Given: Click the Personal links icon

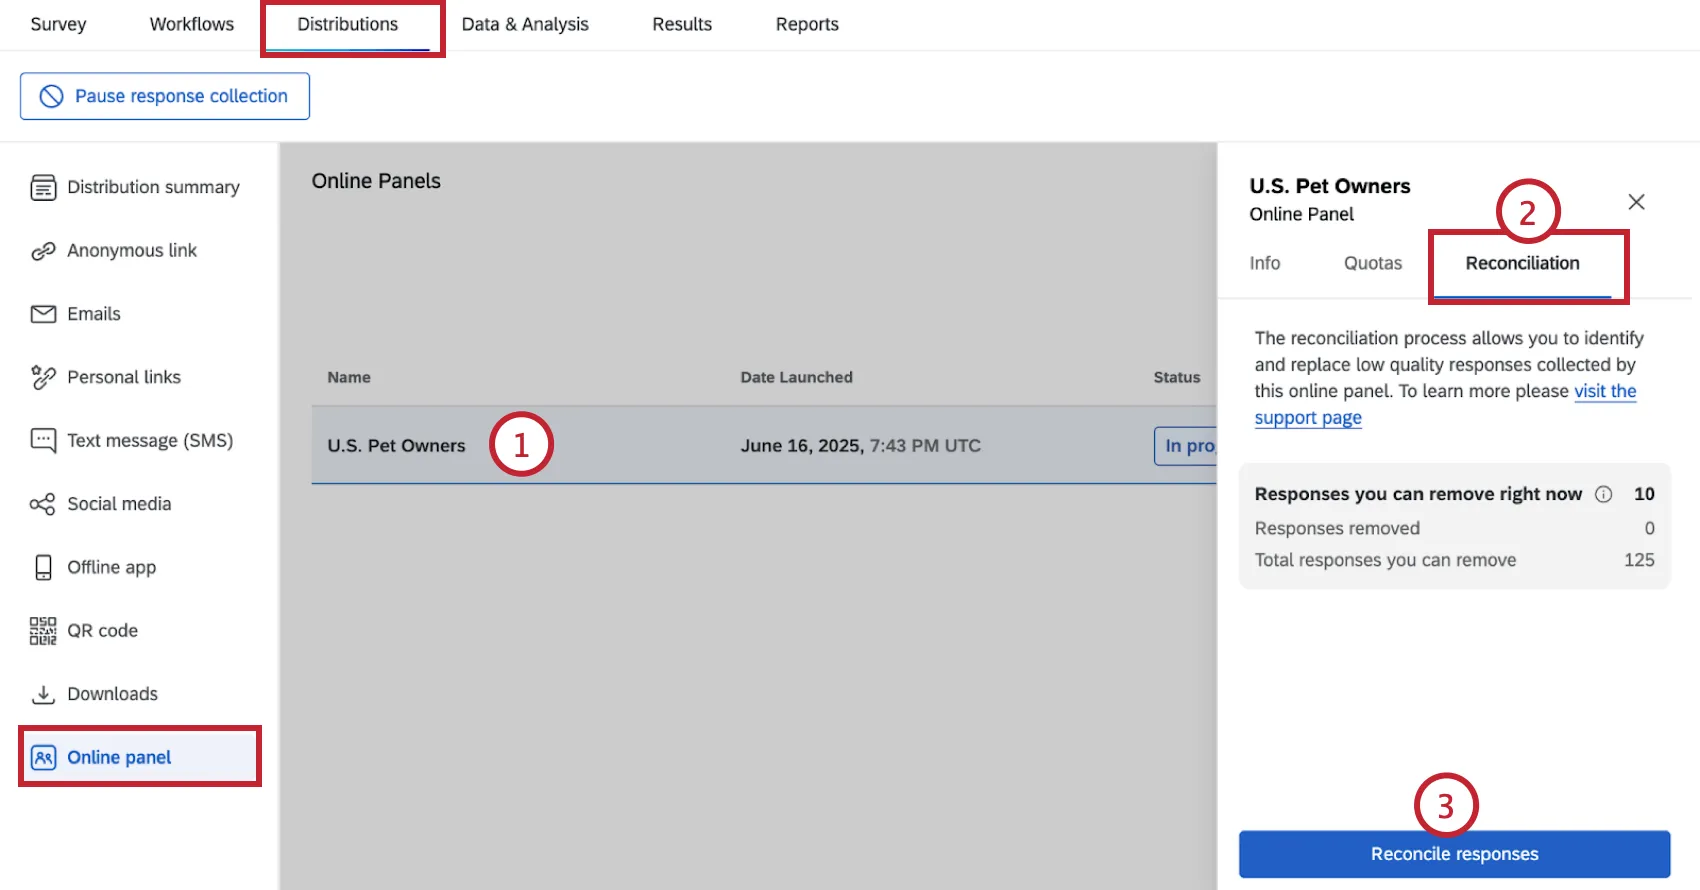Looking at the screenshot, I should [x=43, y=377].
